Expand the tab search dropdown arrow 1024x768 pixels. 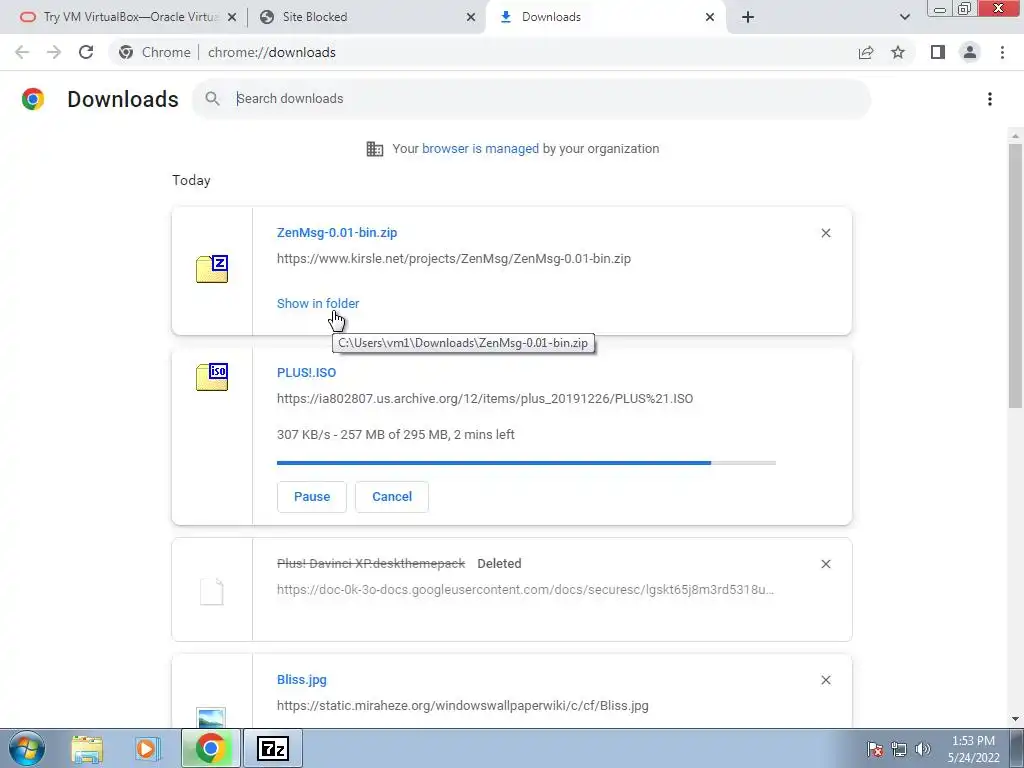[904, 18]
